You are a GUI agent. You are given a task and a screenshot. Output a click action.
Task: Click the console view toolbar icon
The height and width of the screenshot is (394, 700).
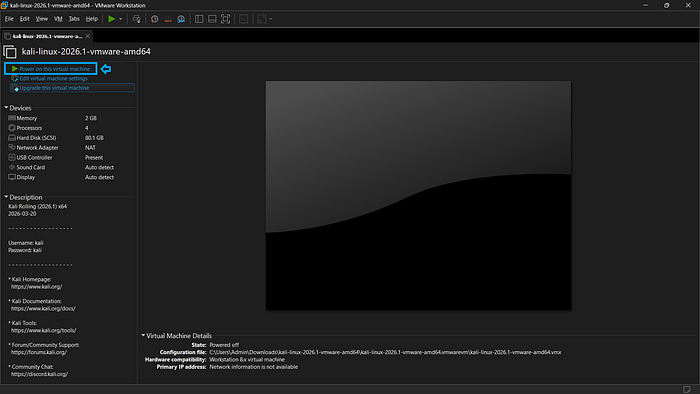pos(244,19)
